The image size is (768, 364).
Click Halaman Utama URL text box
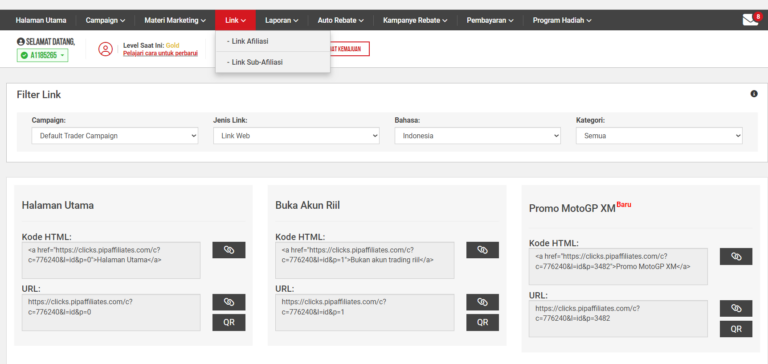[x=111, y=313]
